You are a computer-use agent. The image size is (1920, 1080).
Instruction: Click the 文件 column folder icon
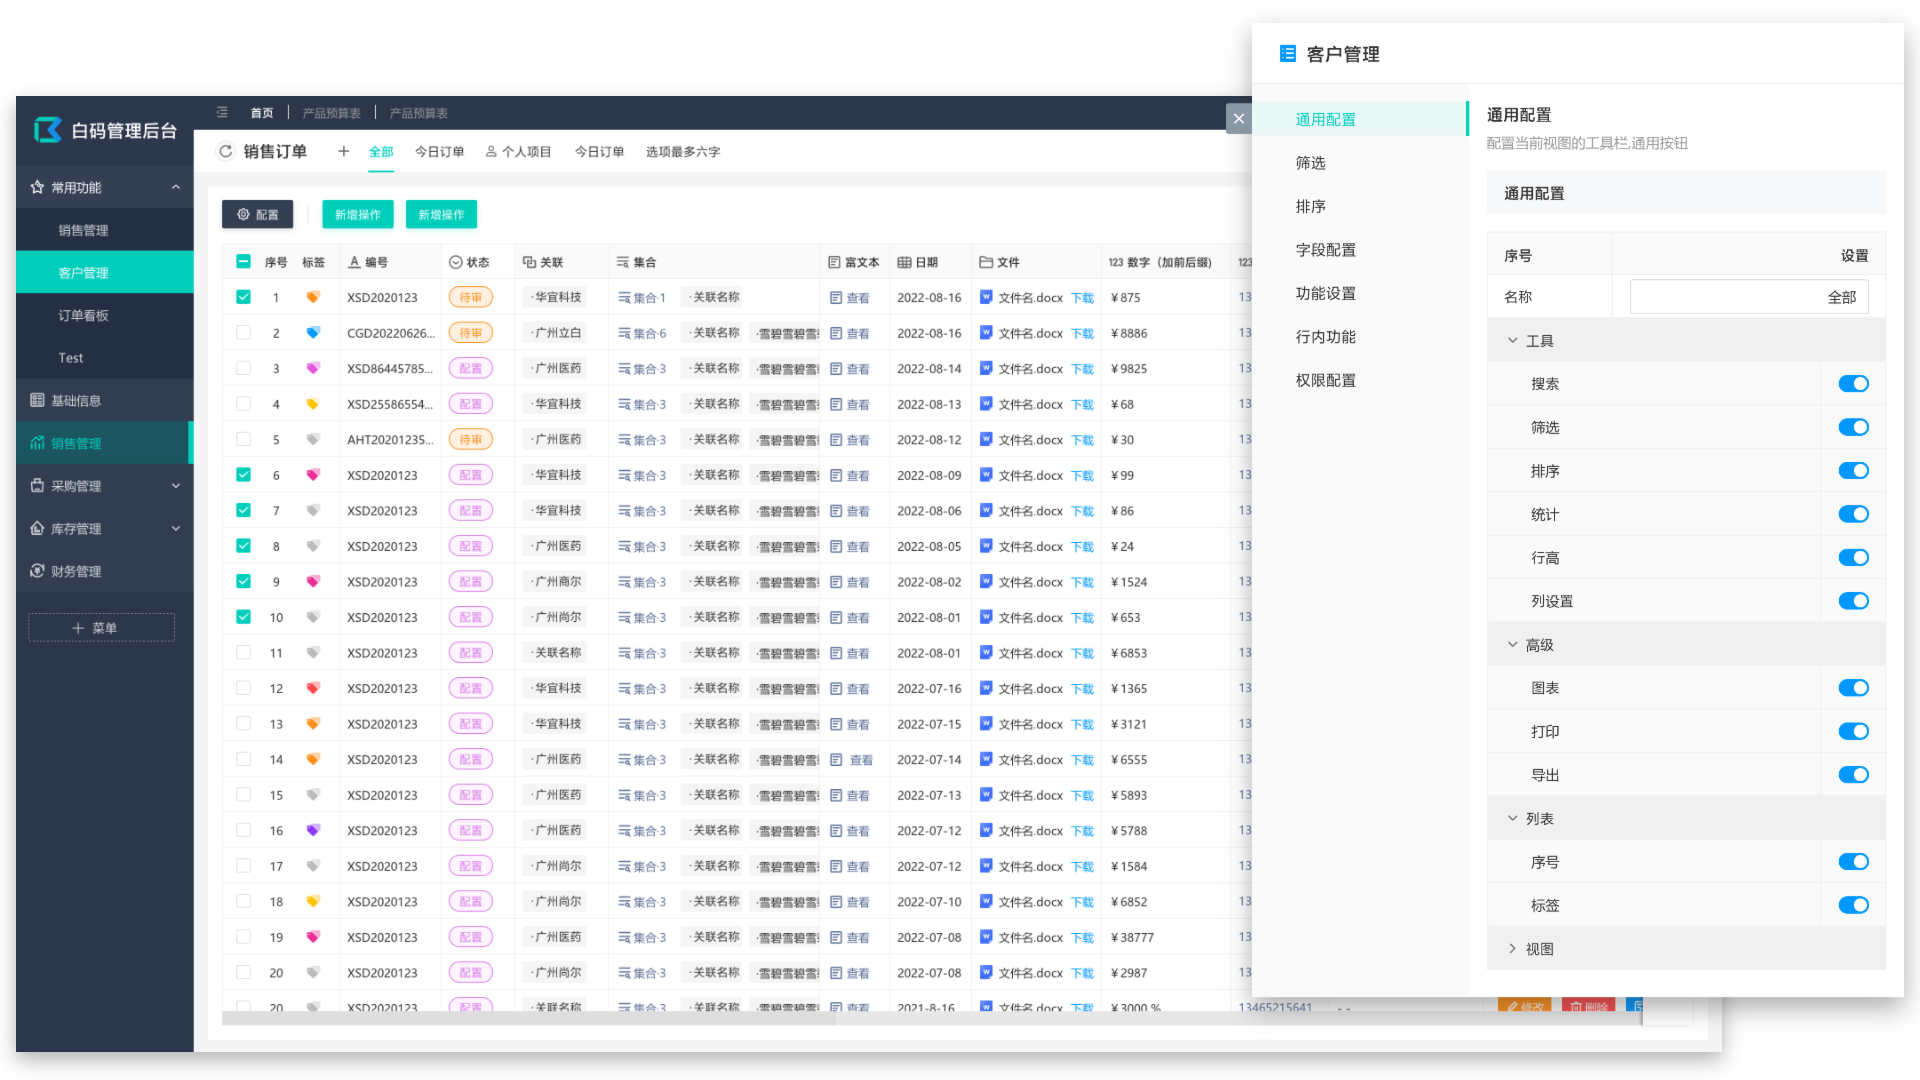[986, 262]
